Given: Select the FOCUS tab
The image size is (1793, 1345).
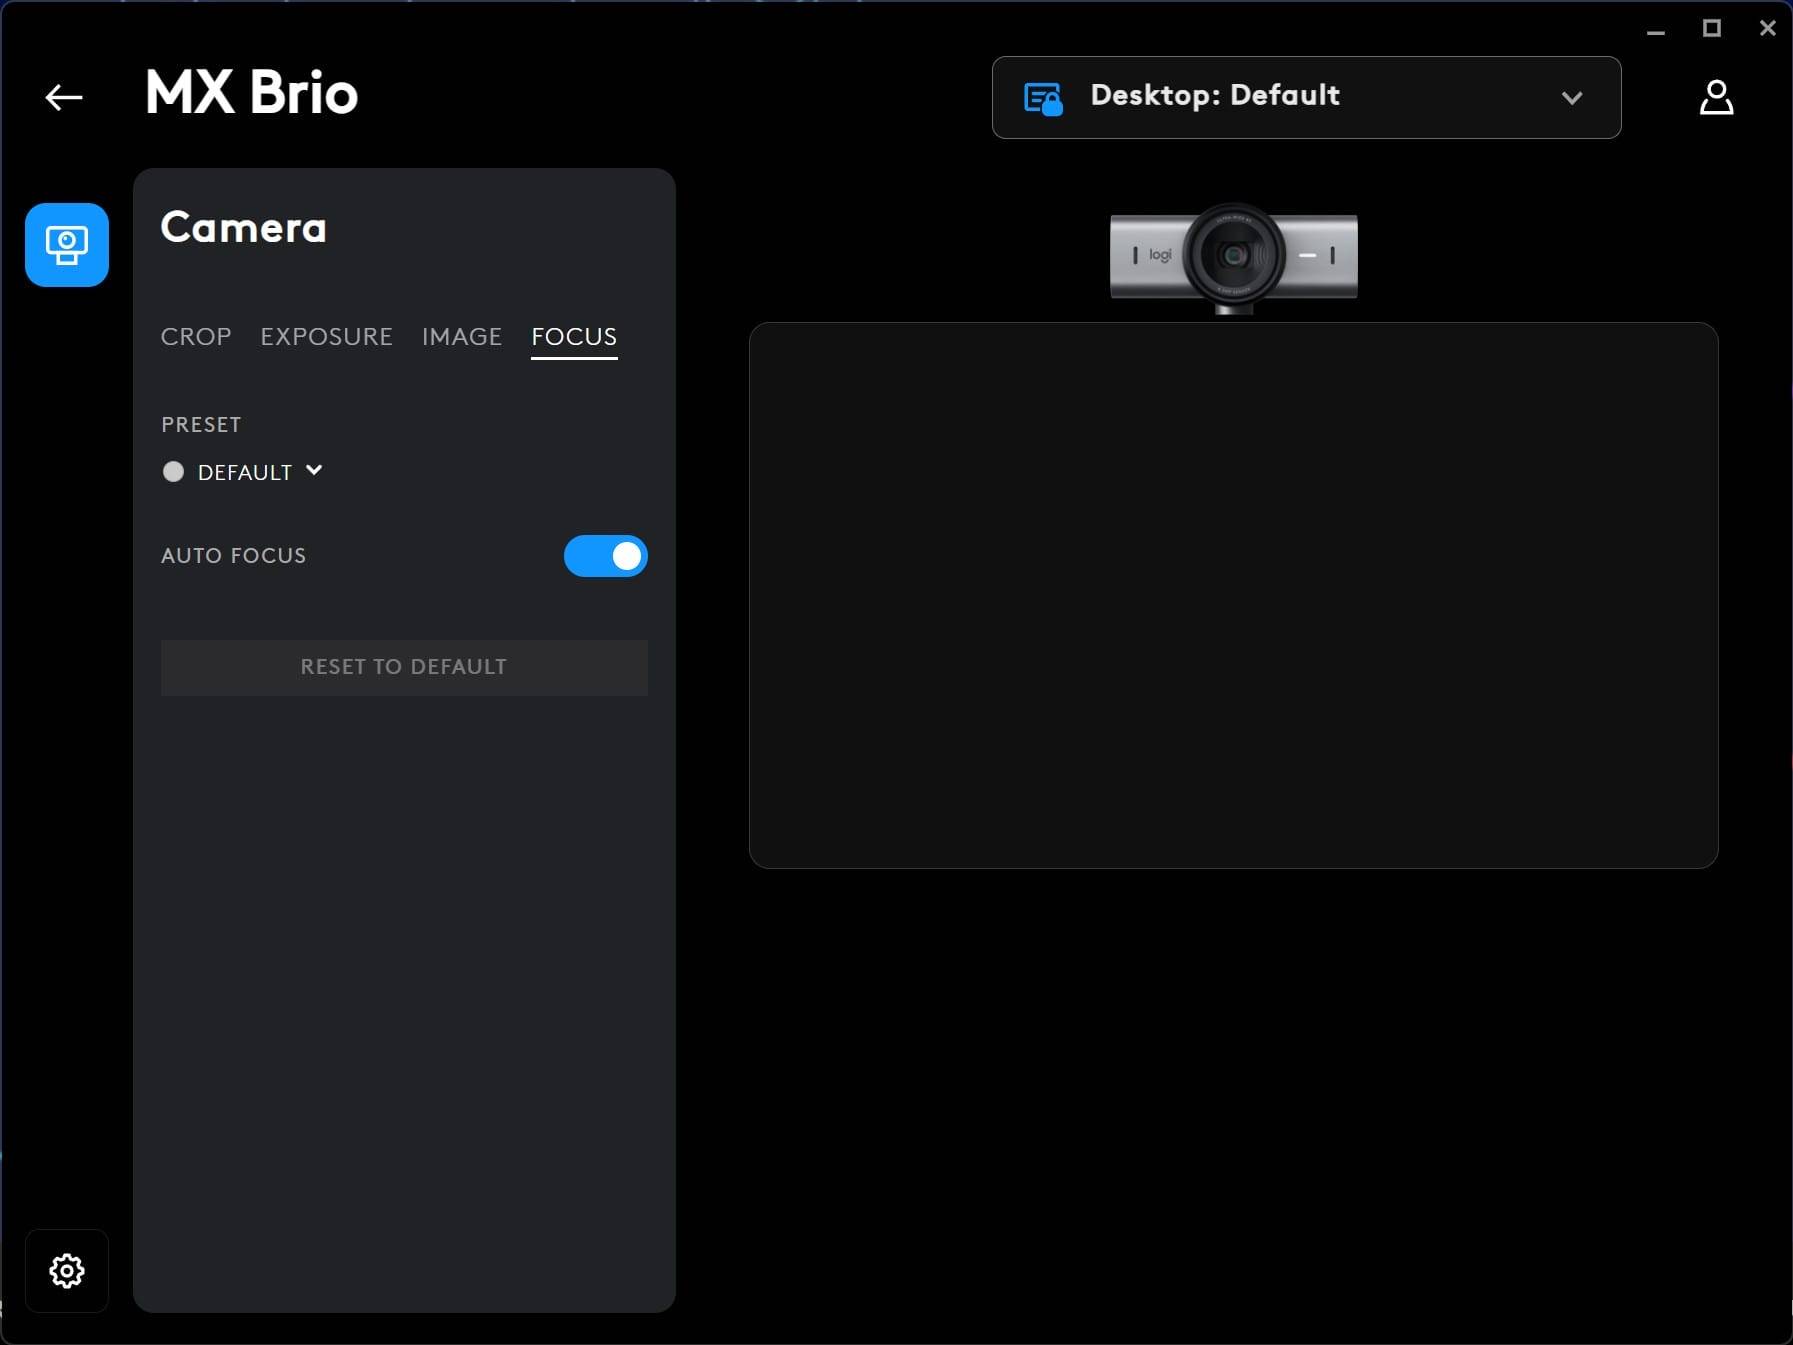Looking at the screenshot, I should (x=574, y=336).
